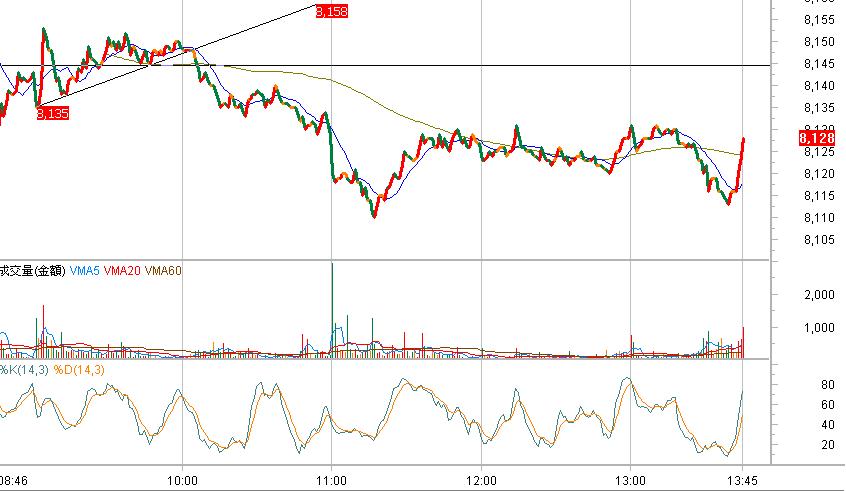846x491 pixels.
Task: Click the 12:00 time axis label
Action: (x=481, y=480)
